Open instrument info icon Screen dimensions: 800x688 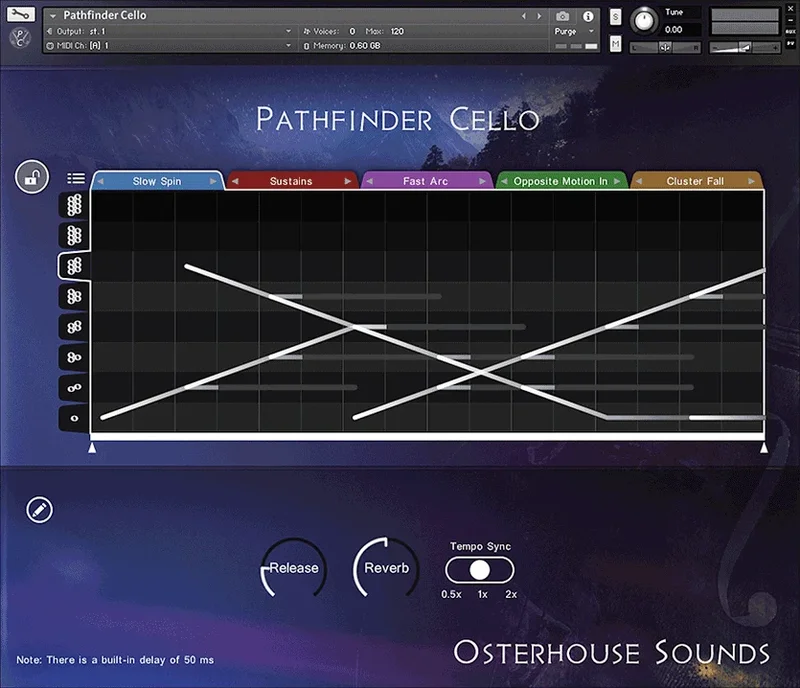tap(588, 16)
